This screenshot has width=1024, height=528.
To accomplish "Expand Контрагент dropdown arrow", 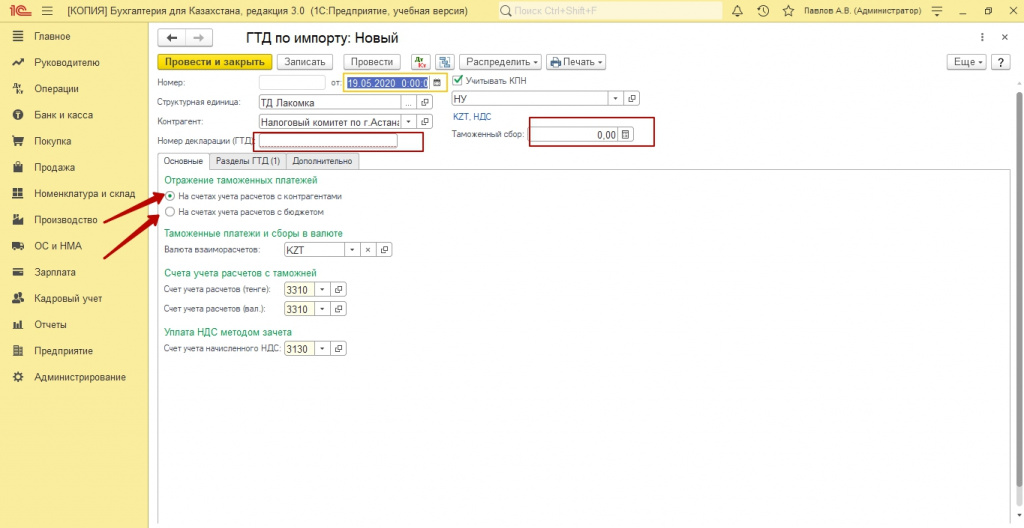I will (x=408, y=122).
